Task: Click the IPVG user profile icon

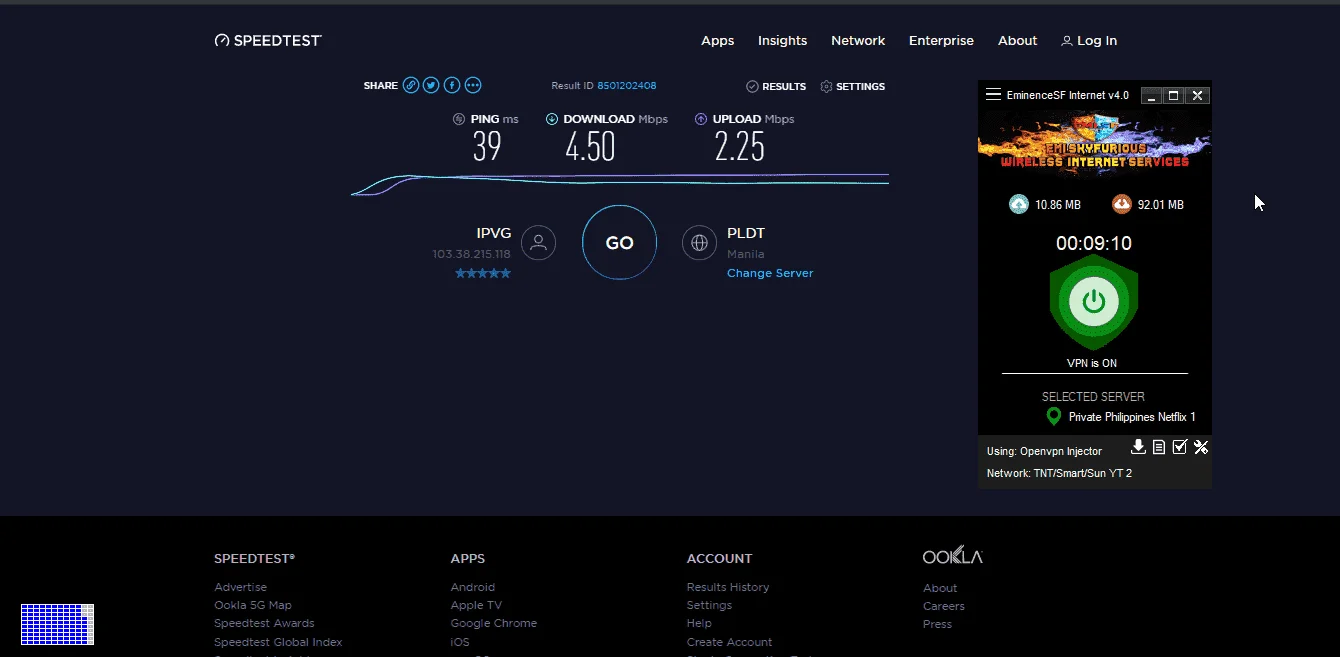Action: [538, 242]
